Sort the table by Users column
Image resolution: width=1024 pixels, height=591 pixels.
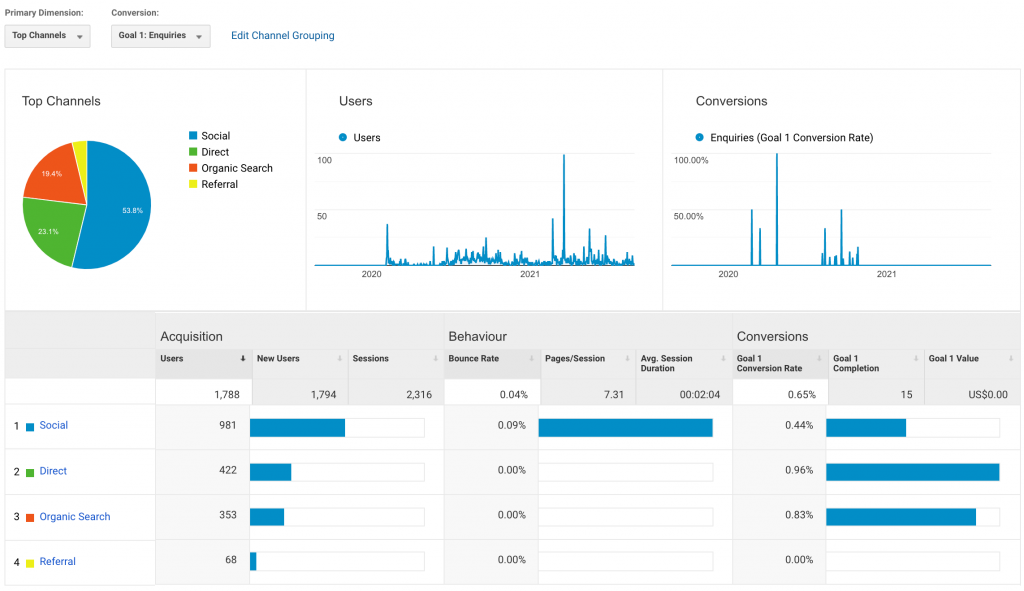172,359
